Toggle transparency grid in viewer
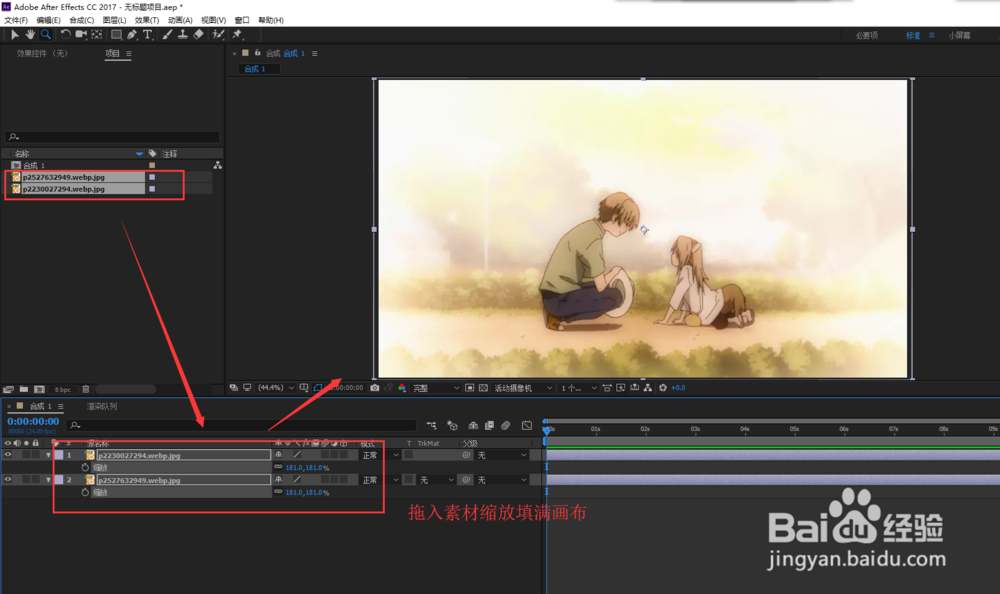 [483, 388]
